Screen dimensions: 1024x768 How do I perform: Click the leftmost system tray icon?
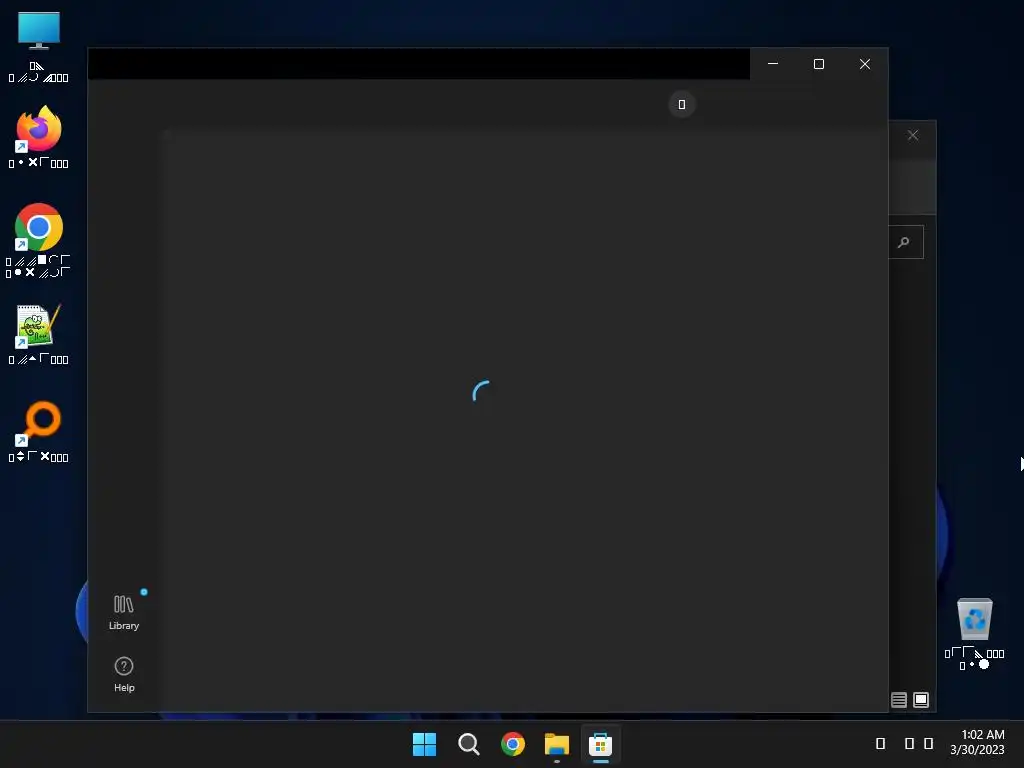pos(880,743)
